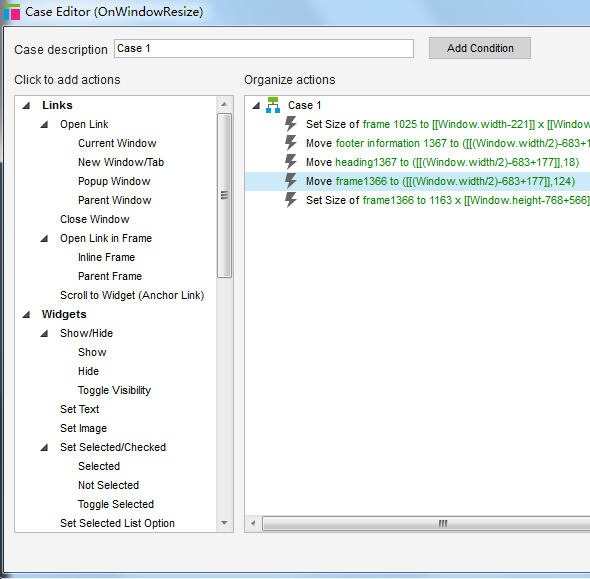
Task: Focus the Case description text field
Action: [x=264, y=49]
